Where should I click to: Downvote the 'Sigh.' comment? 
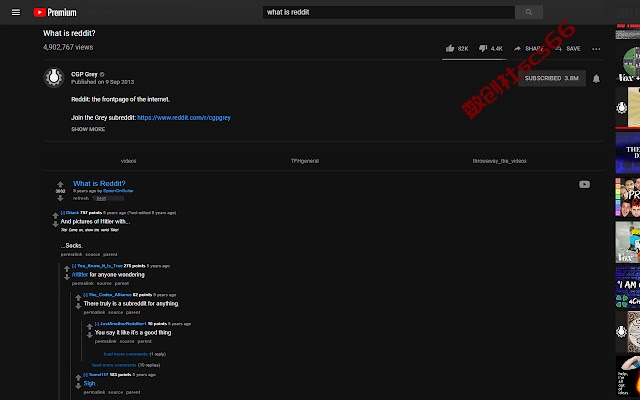(78, 387)
